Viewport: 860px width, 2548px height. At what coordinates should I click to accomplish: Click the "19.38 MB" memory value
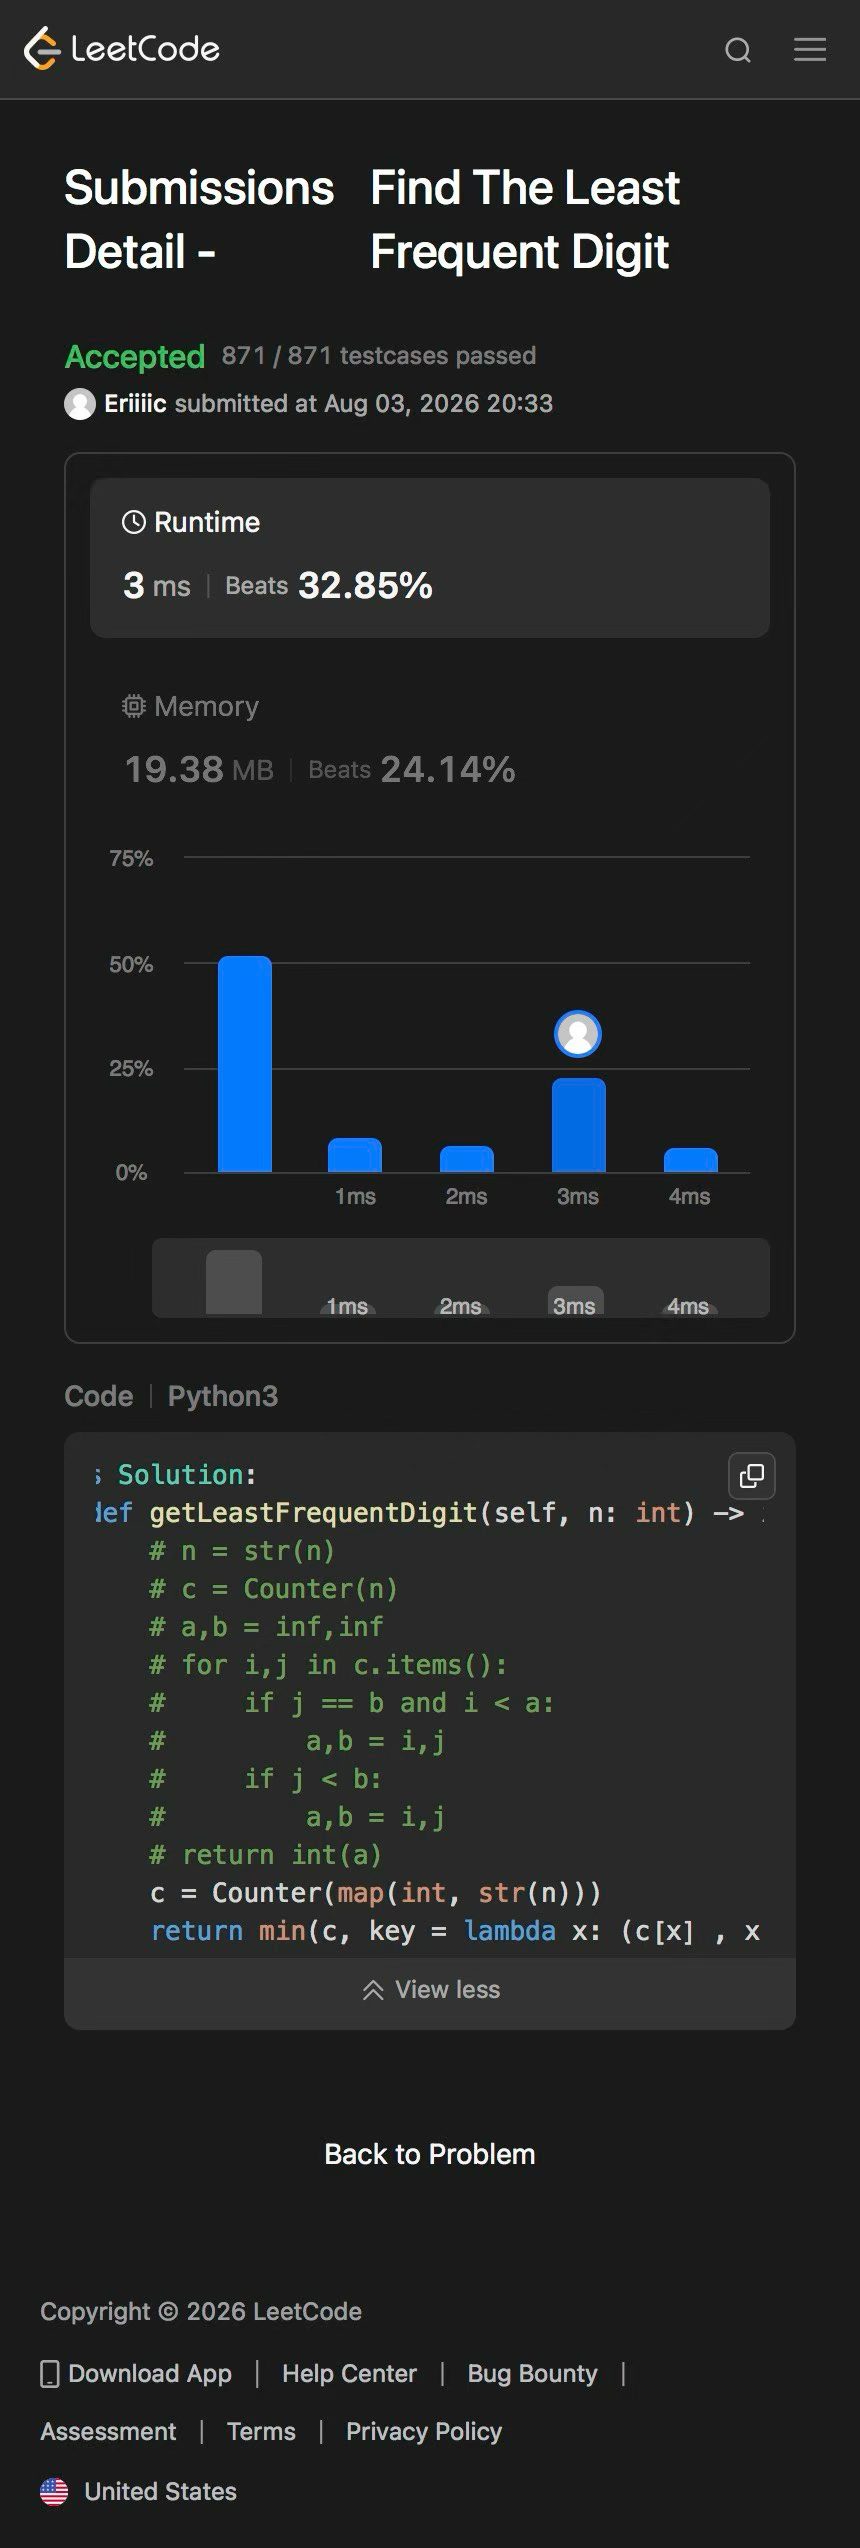(x=199, y=769)
